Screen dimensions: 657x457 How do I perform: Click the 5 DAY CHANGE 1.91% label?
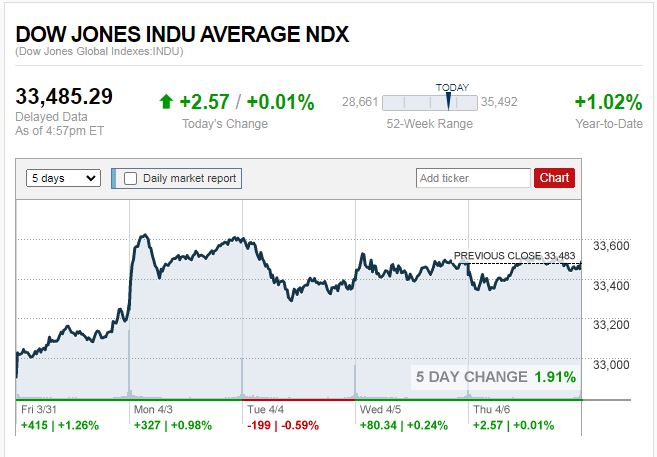pyautogui.click(x=496, y=377)
